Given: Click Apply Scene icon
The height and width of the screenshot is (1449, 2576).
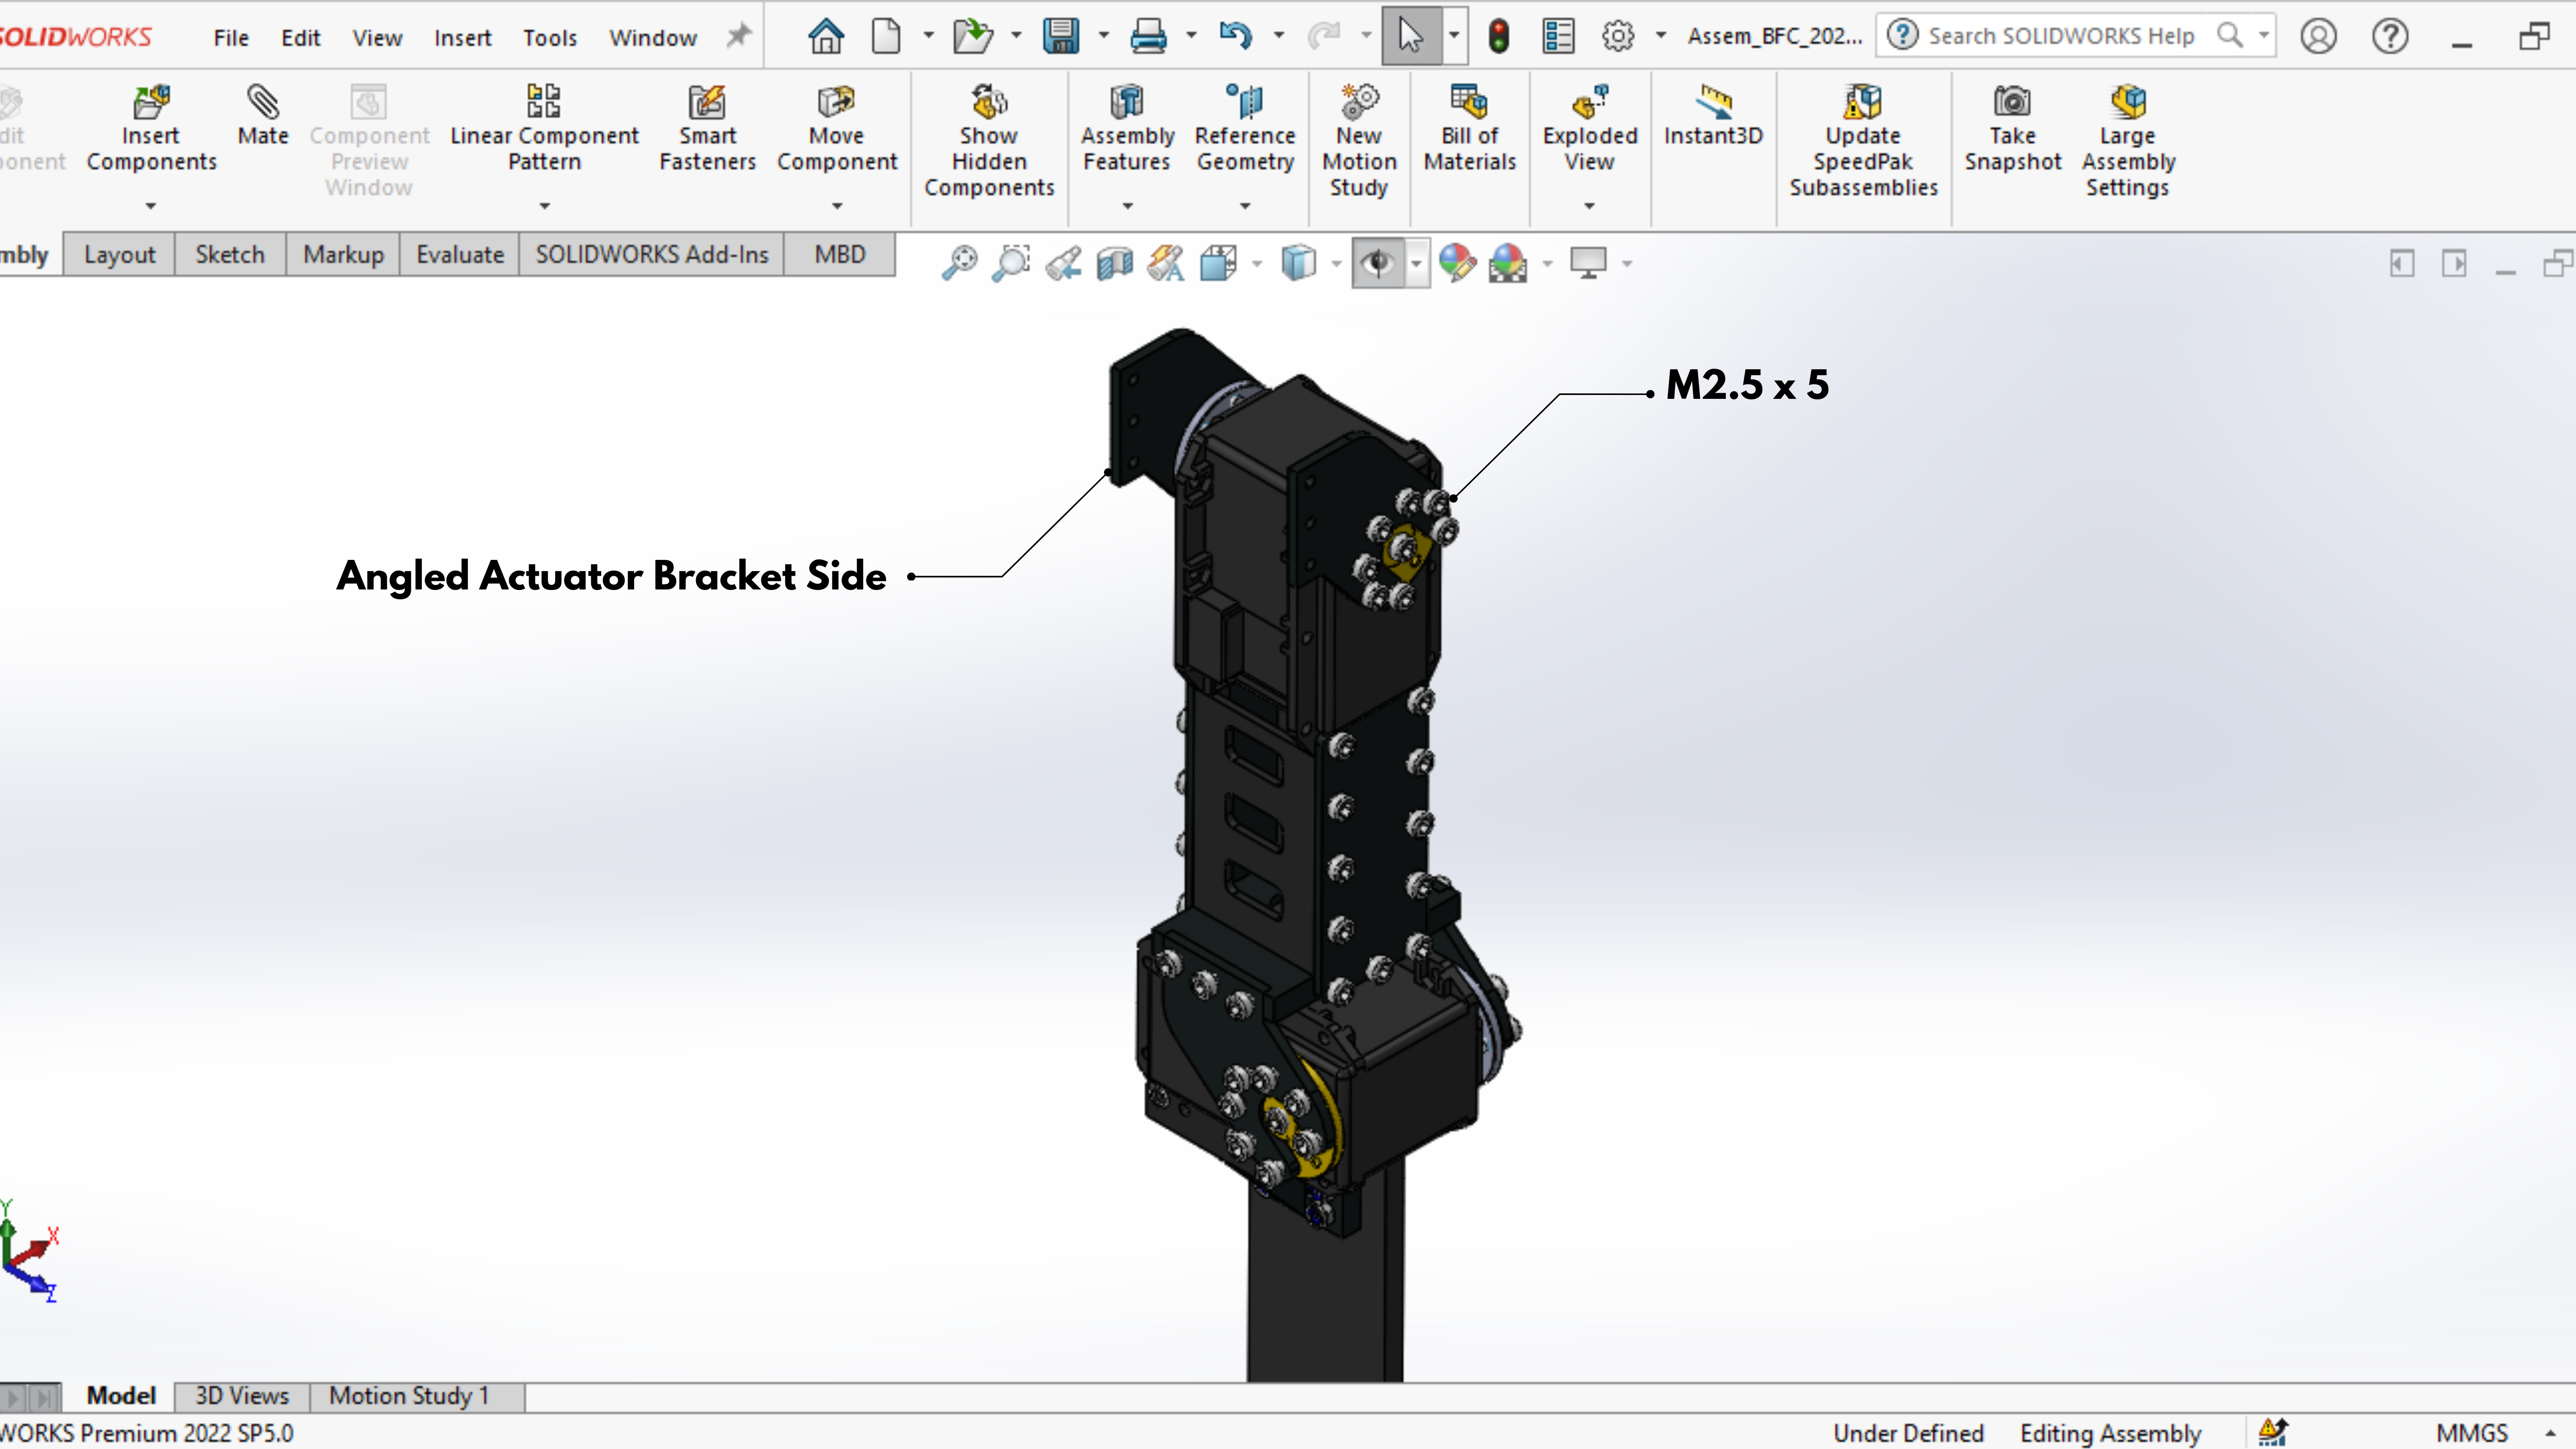Looking at the screenshot, I should 1508,263.
